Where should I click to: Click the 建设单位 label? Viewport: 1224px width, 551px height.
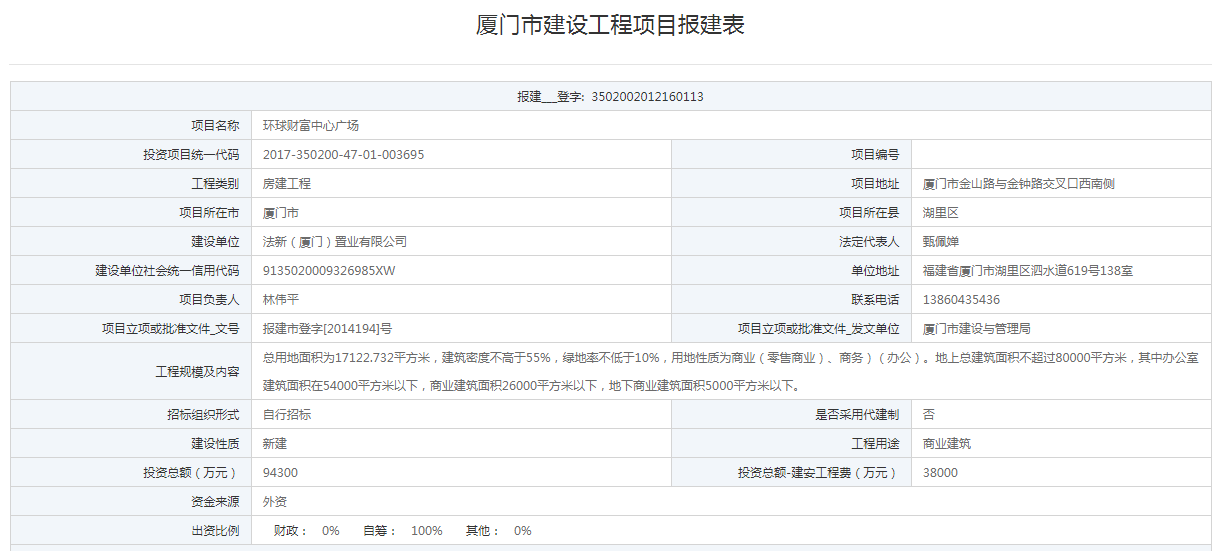pyautogui.click(x=215, y=242)
